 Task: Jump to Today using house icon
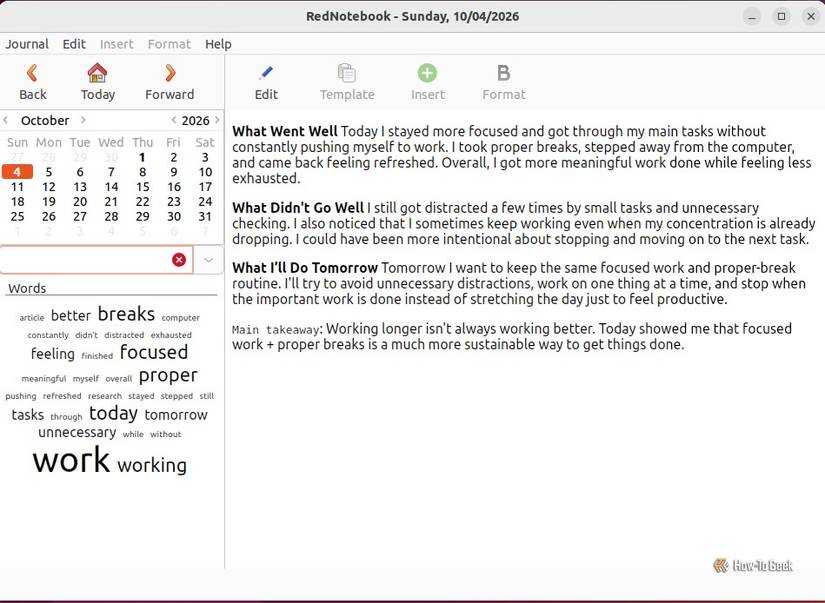point(97,82)
